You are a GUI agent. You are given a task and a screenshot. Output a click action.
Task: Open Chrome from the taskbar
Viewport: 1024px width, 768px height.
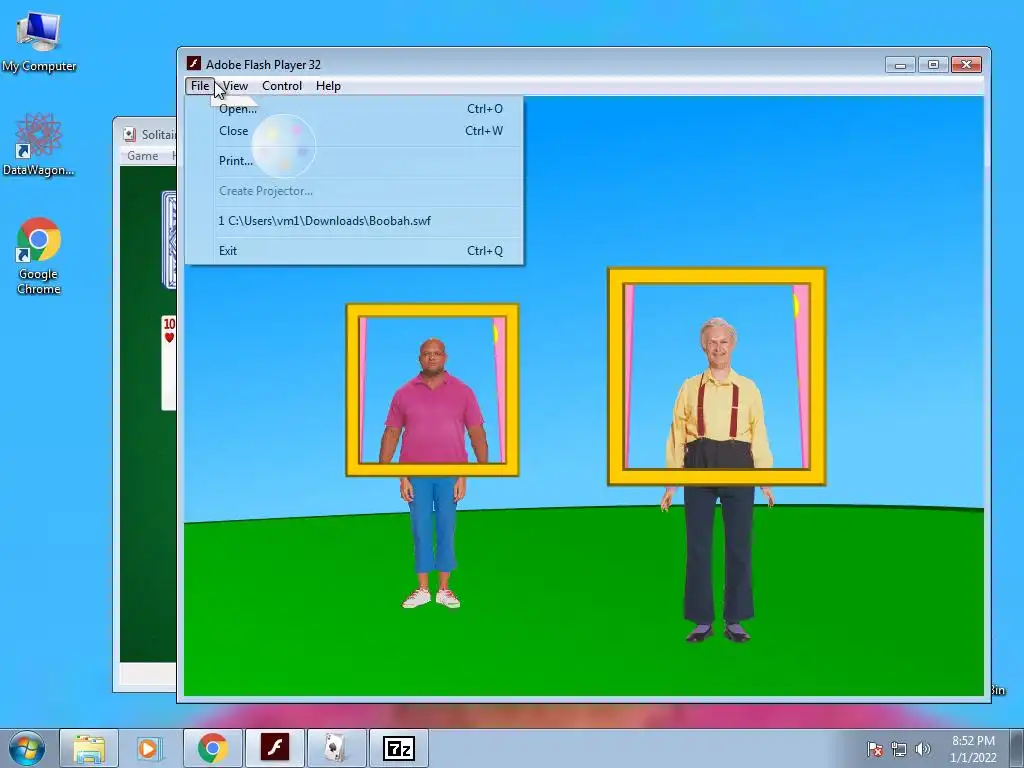(212, 748)
